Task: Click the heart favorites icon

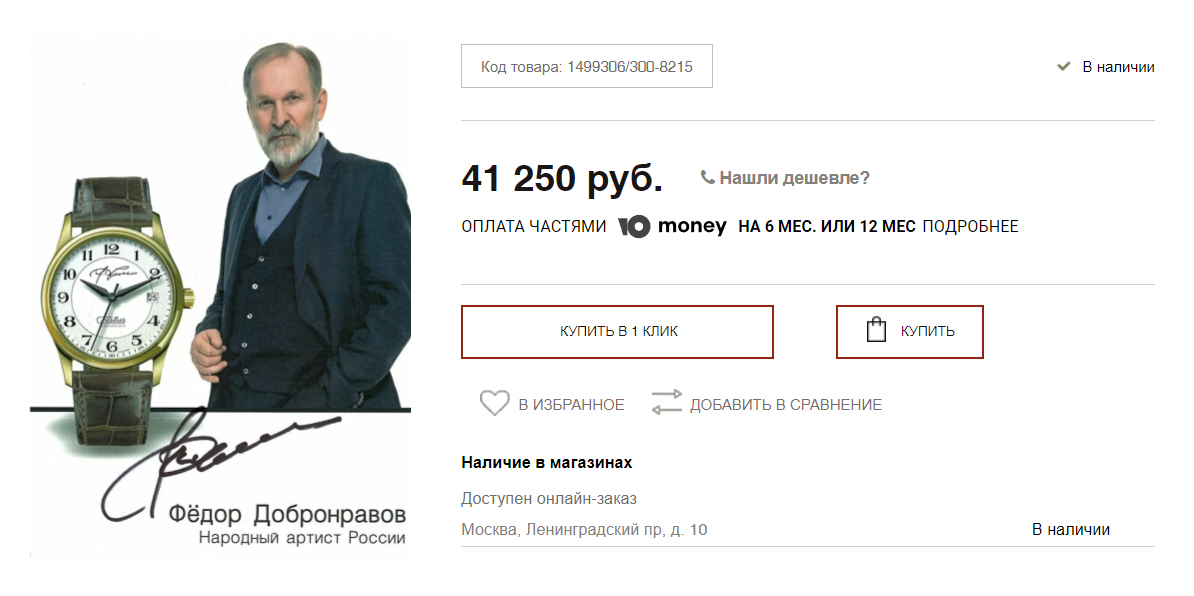Action: pos(494,403)
